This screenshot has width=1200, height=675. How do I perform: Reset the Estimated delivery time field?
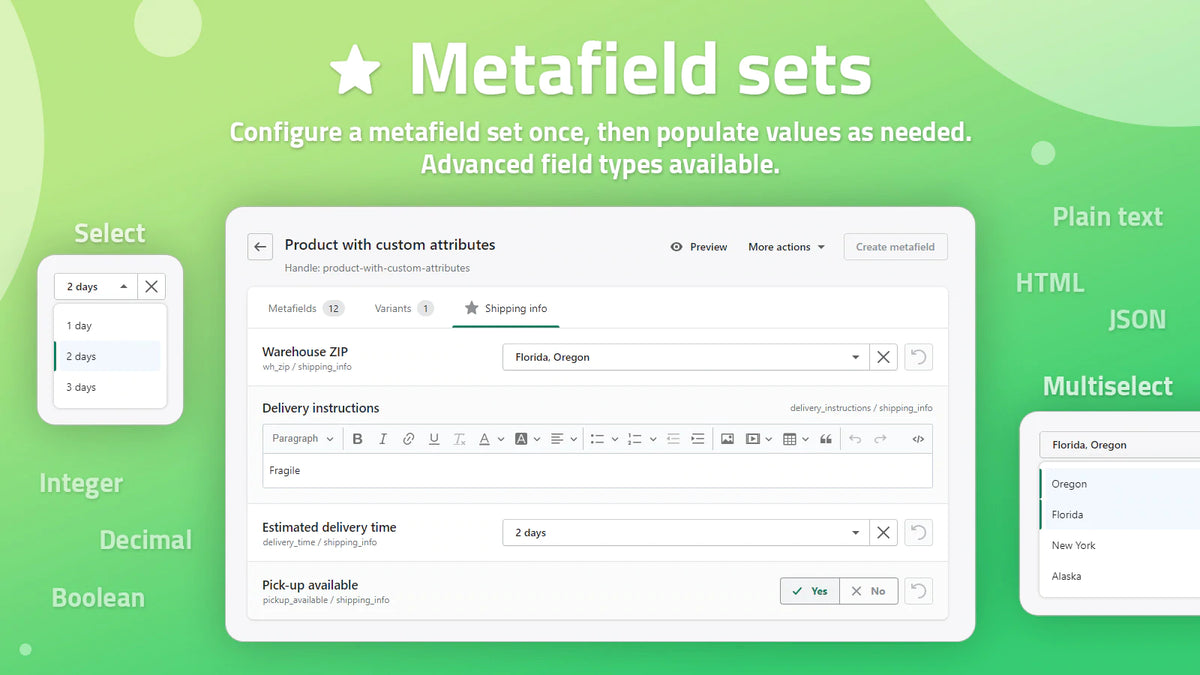point(918,533)
